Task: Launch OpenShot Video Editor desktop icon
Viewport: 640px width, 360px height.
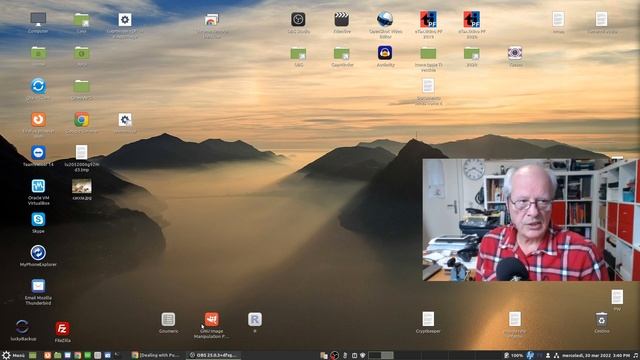Action: [385, 20]
